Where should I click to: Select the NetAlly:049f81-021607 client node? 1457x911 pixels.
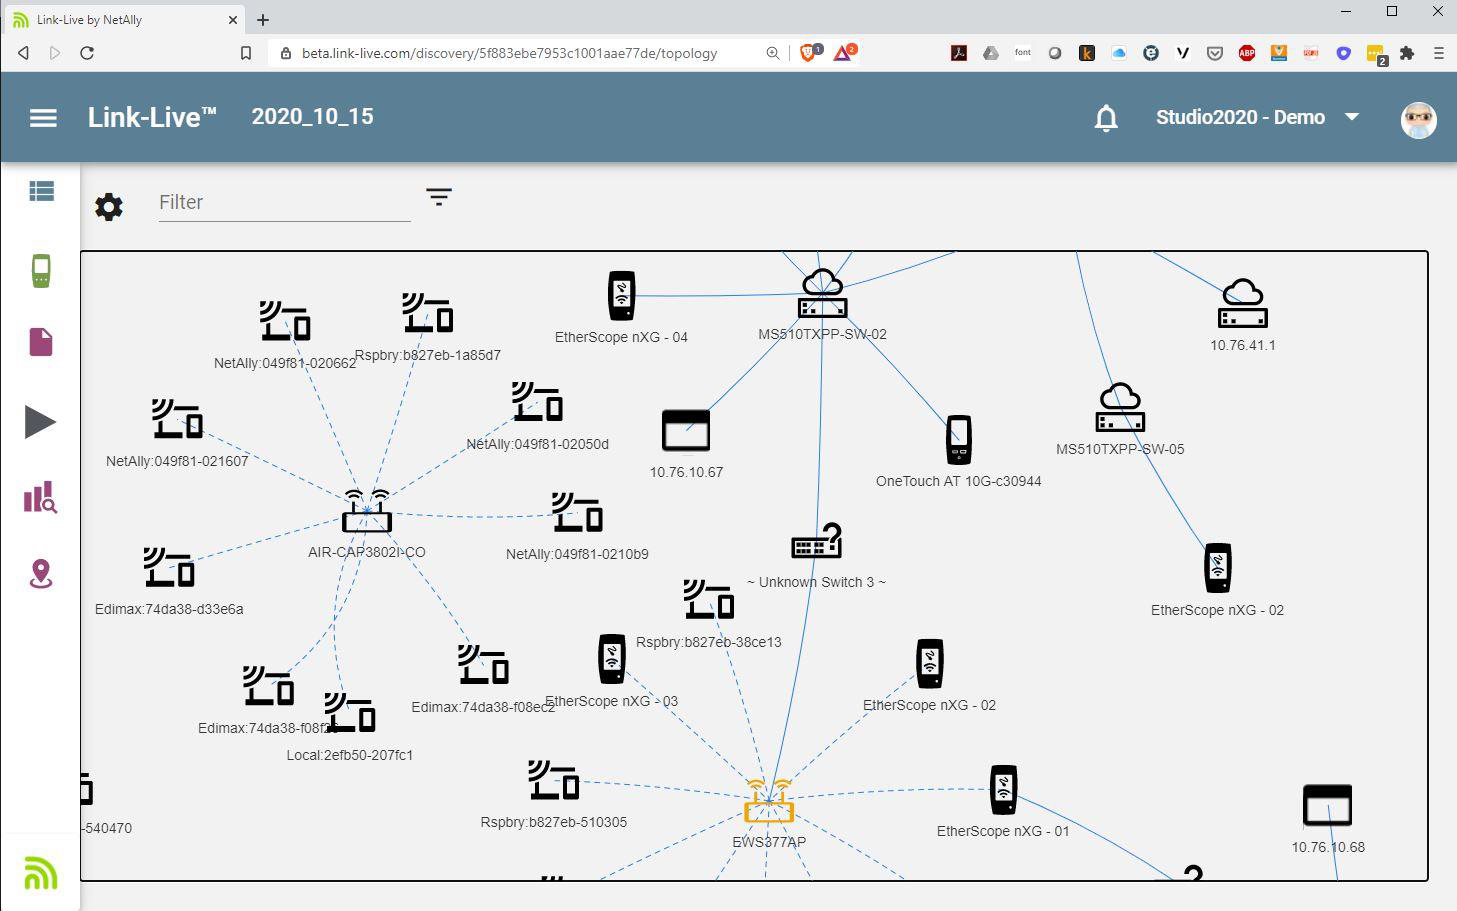tap(177, 419)
